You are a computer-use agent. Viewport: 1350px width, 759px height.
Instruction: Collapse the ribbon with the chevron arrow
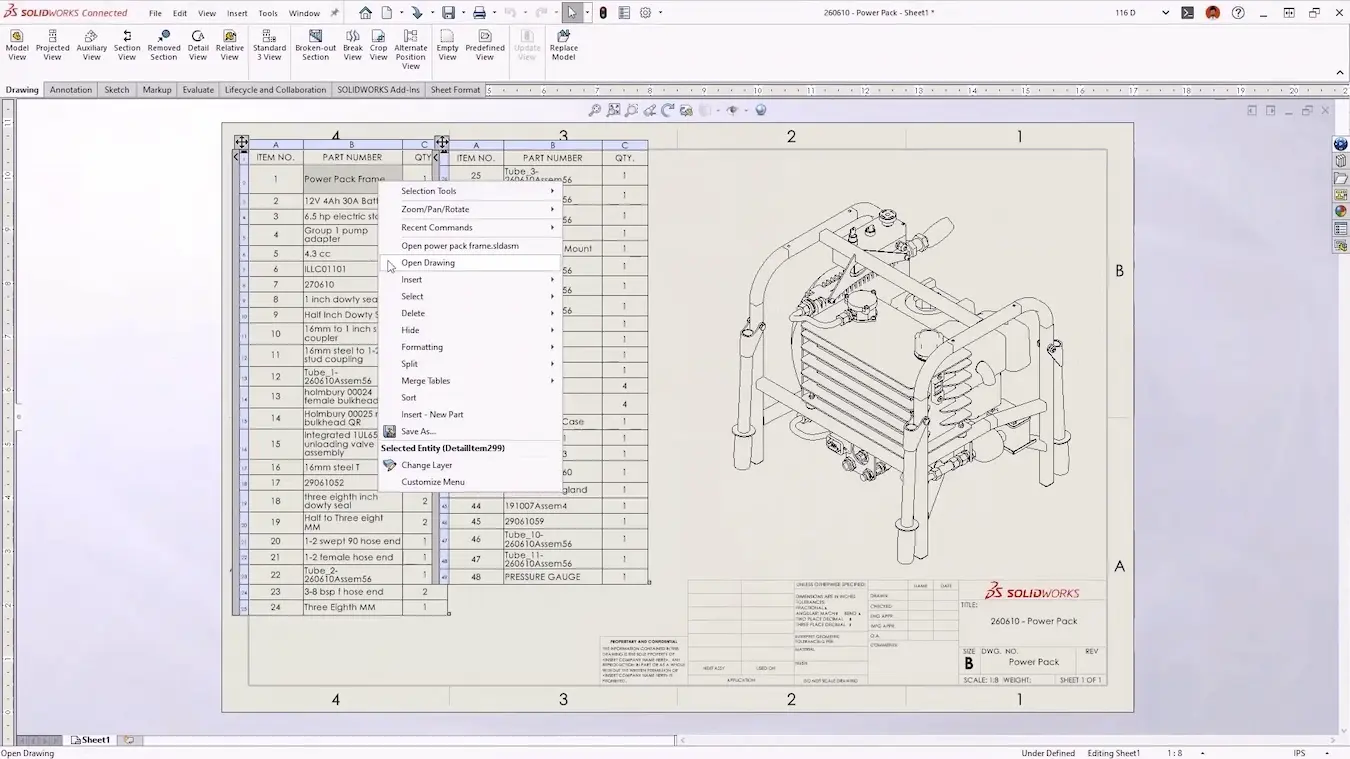coord(1340,72)
